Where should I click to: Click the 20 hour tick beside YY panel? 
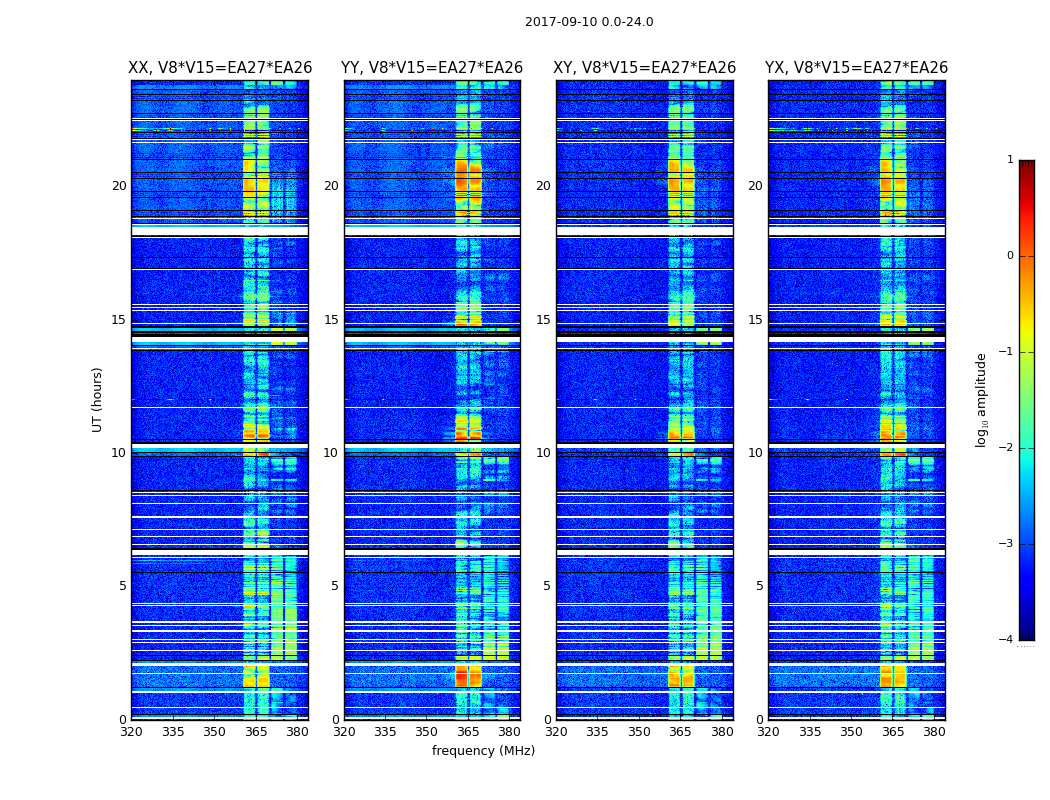click(x=331, y=186)
